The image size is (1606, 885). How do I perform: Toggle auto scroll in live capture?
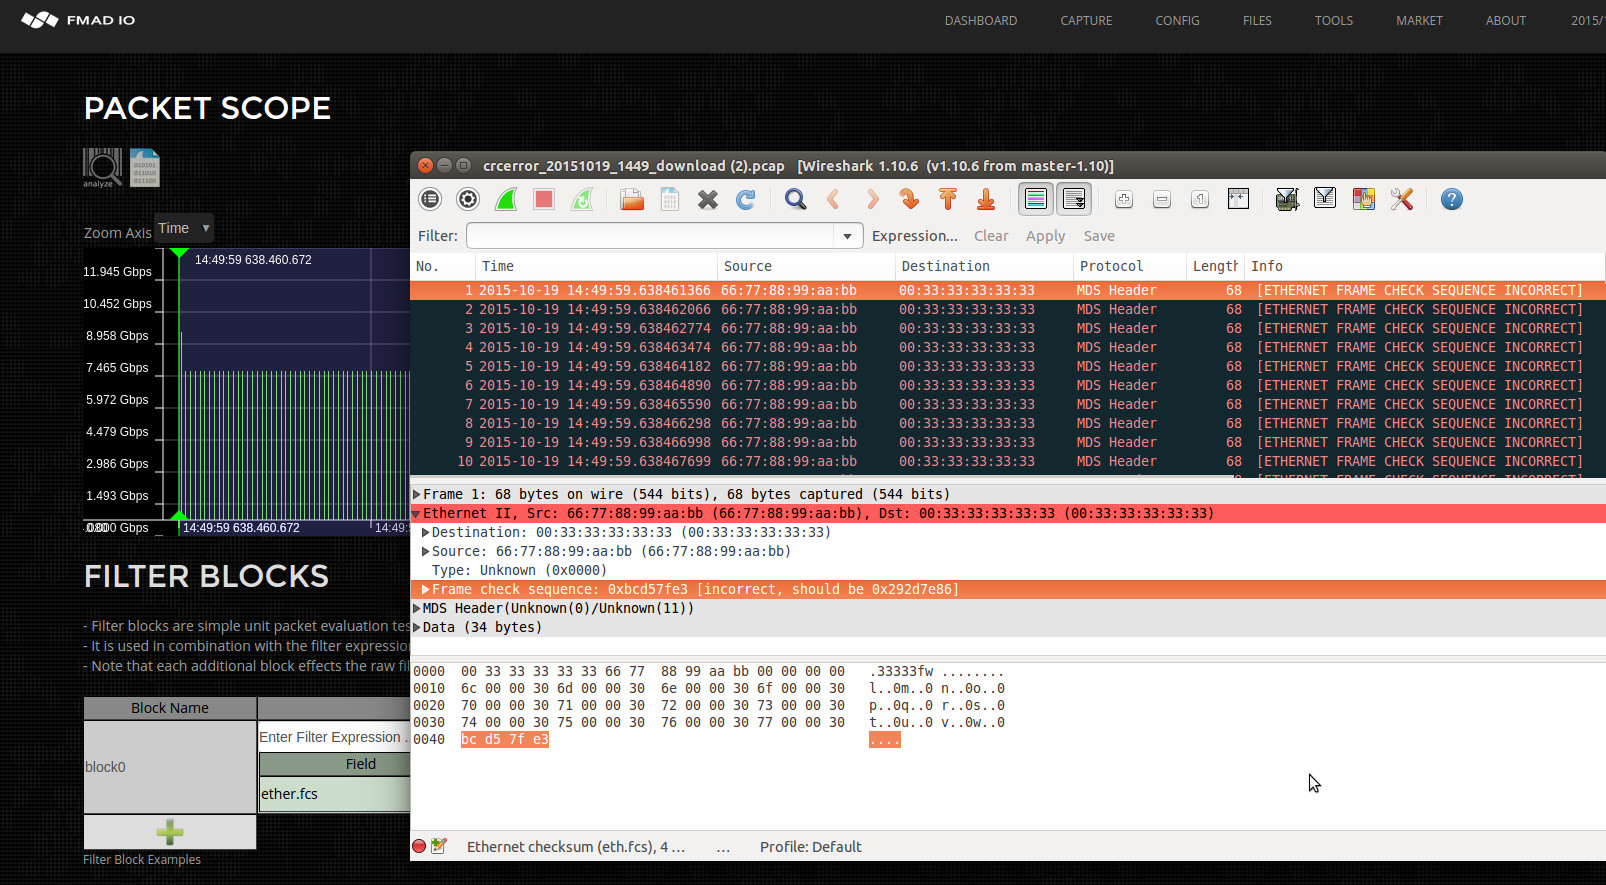(x=1074, y=199)
